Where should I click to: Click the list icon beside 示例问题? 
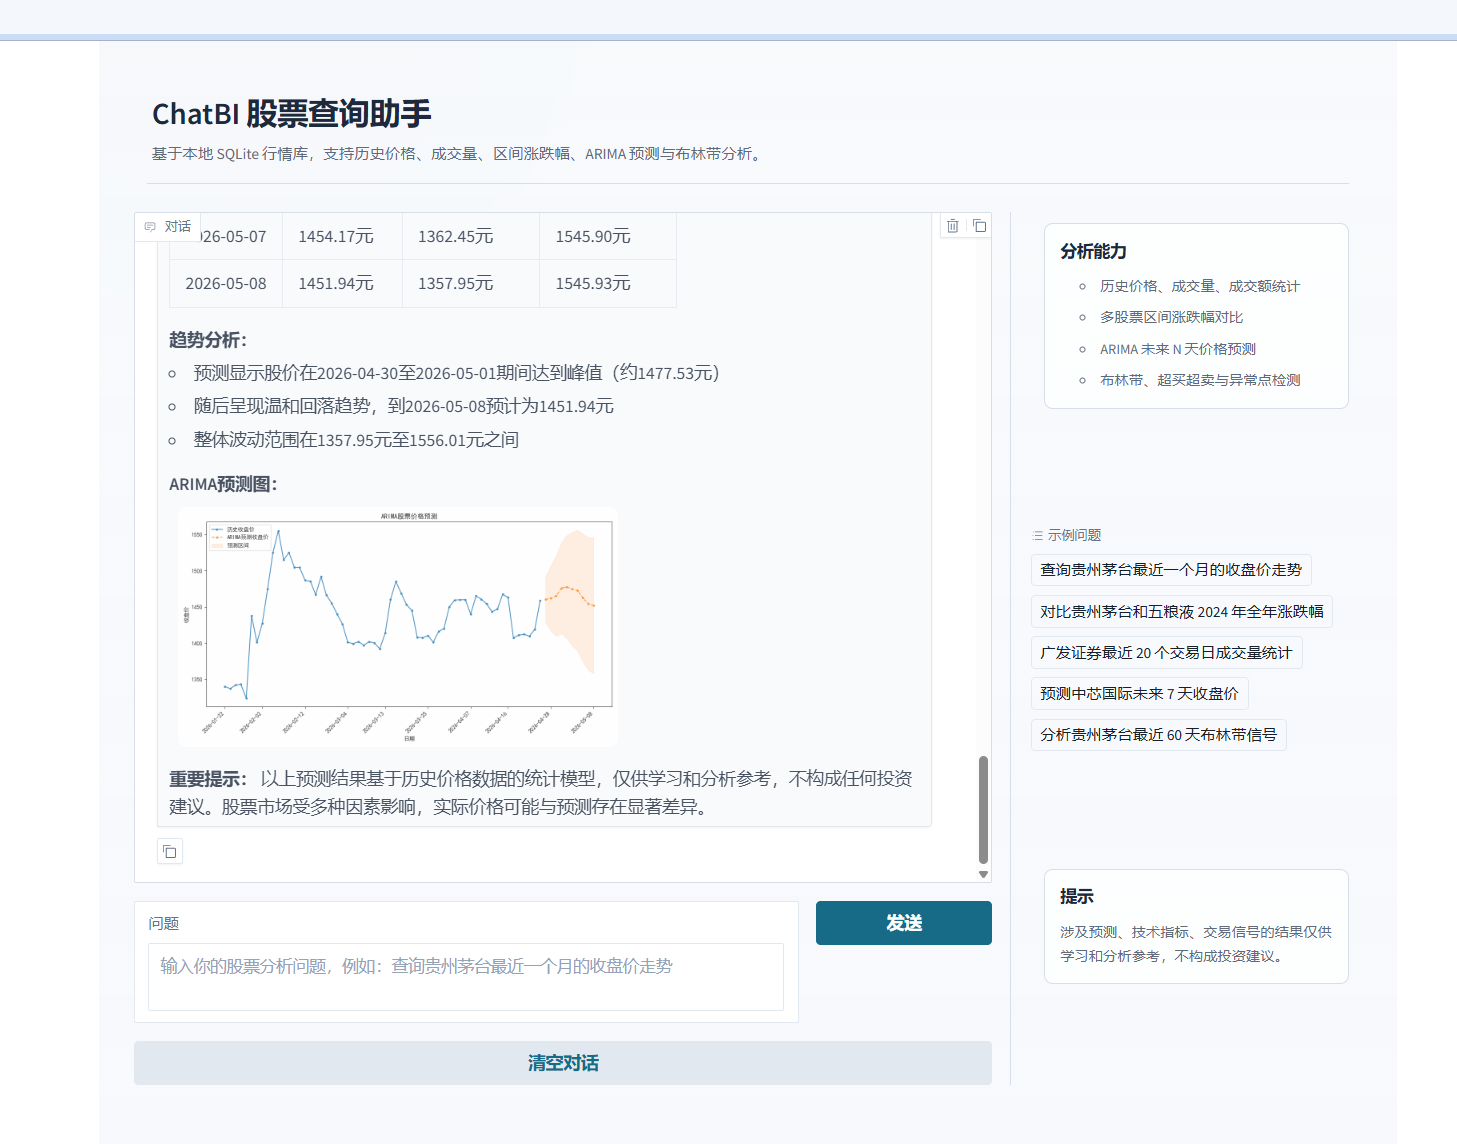pos(1038,536)
